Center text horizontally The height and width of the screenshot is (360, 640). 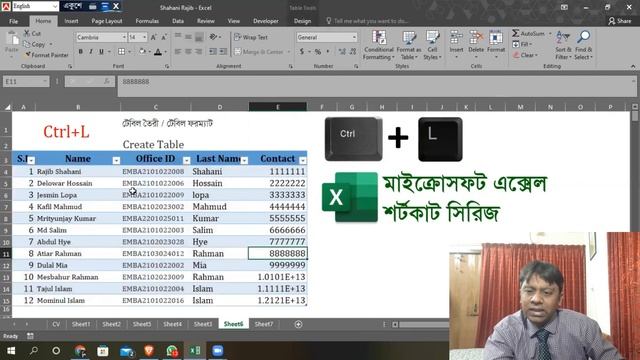188,52
